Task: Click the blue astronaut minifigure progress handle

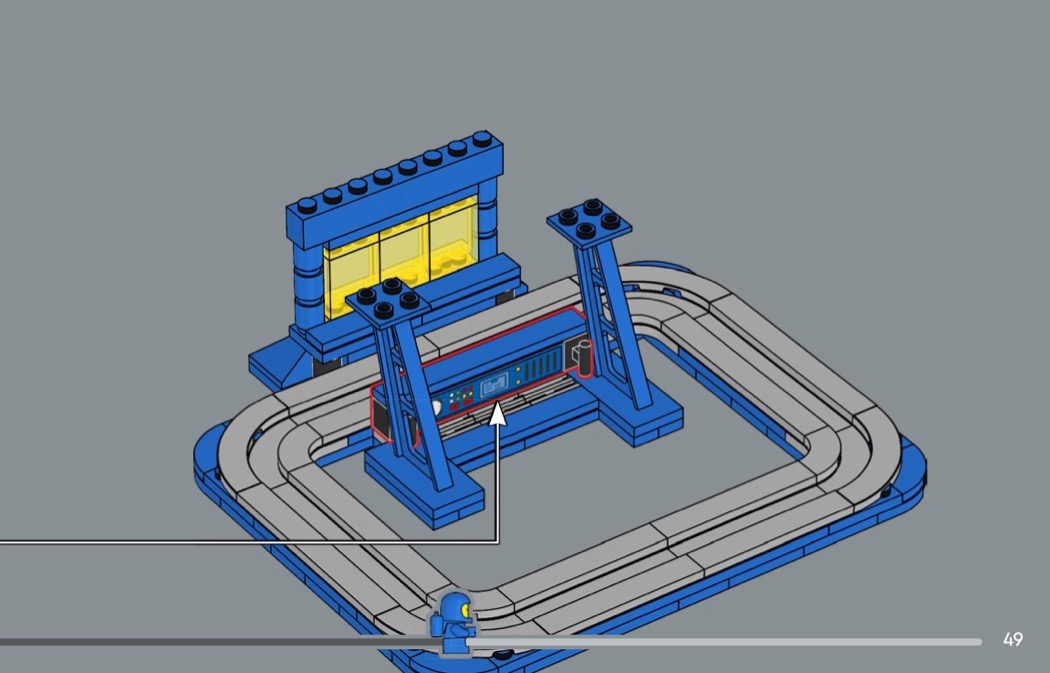Action: [454, 624]
